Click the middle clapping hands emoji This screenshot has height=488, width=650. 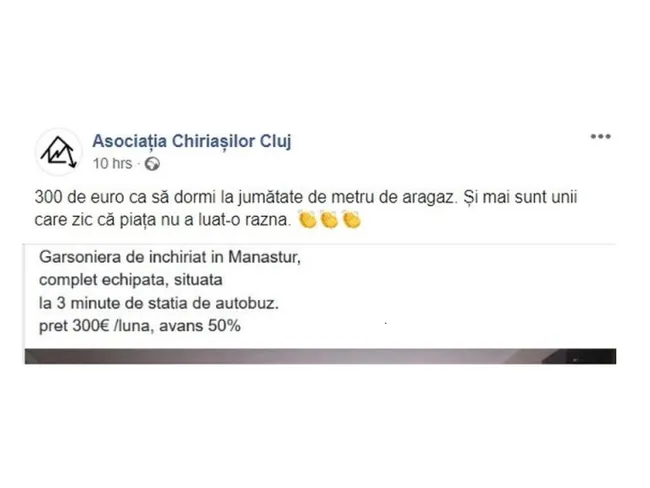330,220
